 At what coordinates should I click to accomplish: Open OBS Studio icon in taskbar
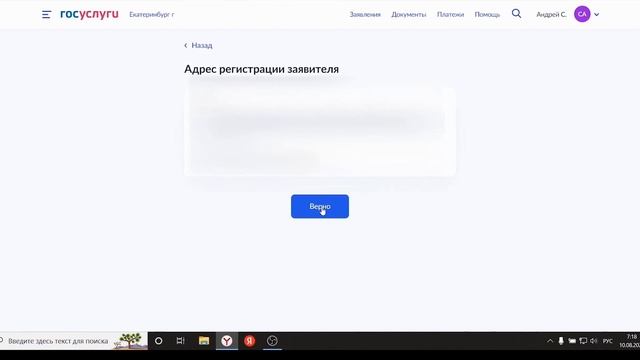pyautogui.click(x=272, y=341)
